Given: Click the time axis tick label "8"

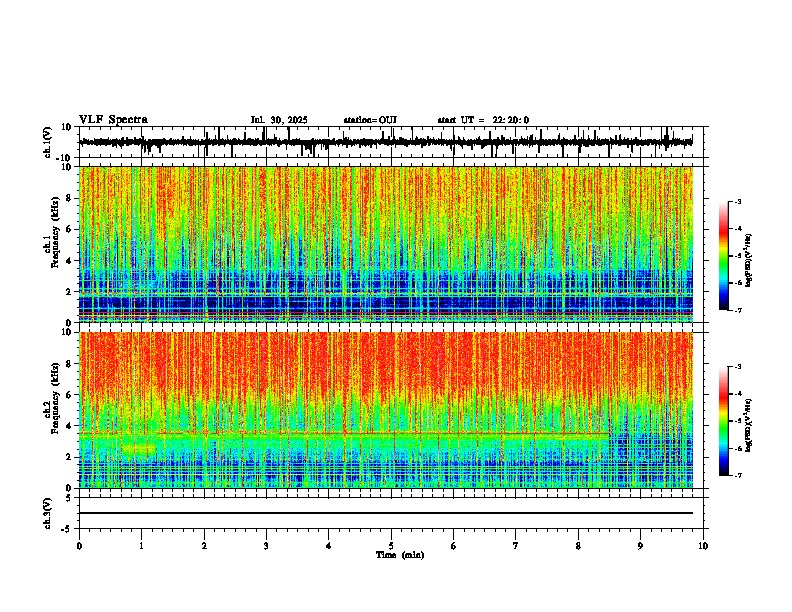Looking at the screenshot, I should click(x=578, y=546).
